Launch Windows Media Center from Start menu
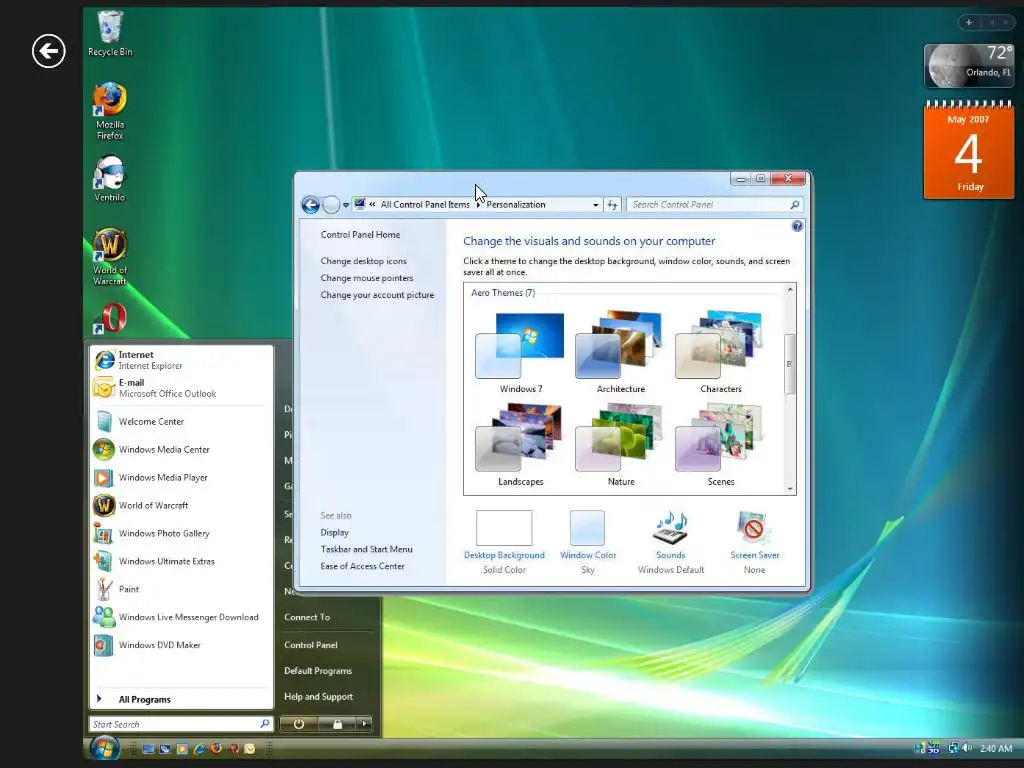This screenshot has width=1024, height=768. tap(182, 450)
